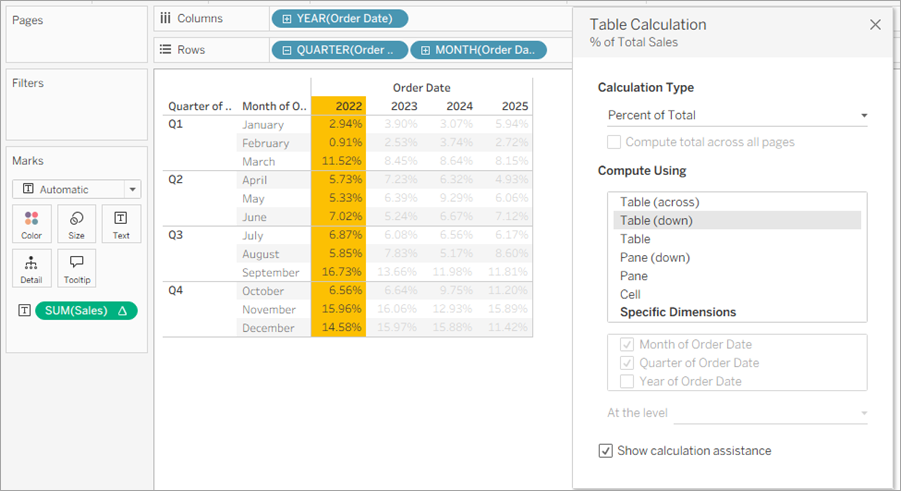Click the 2022 column header

[x=349, y=106]
